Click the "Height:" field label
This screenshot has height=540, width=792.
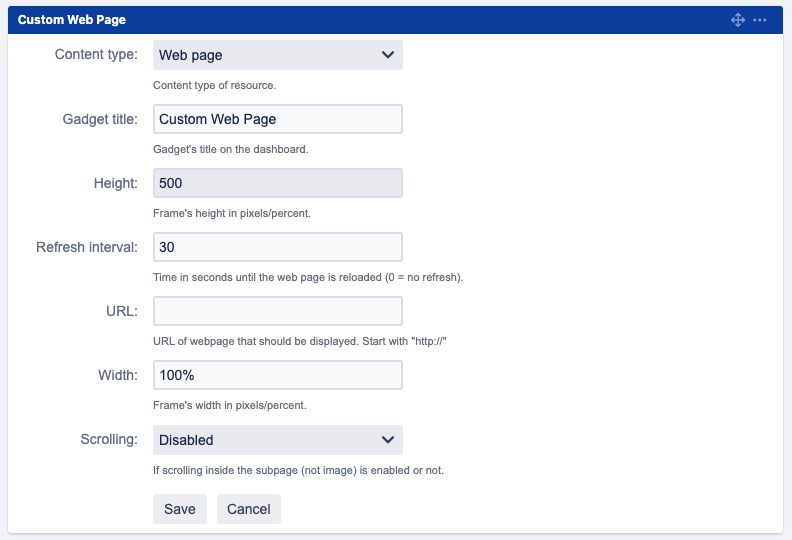[116, 183]
